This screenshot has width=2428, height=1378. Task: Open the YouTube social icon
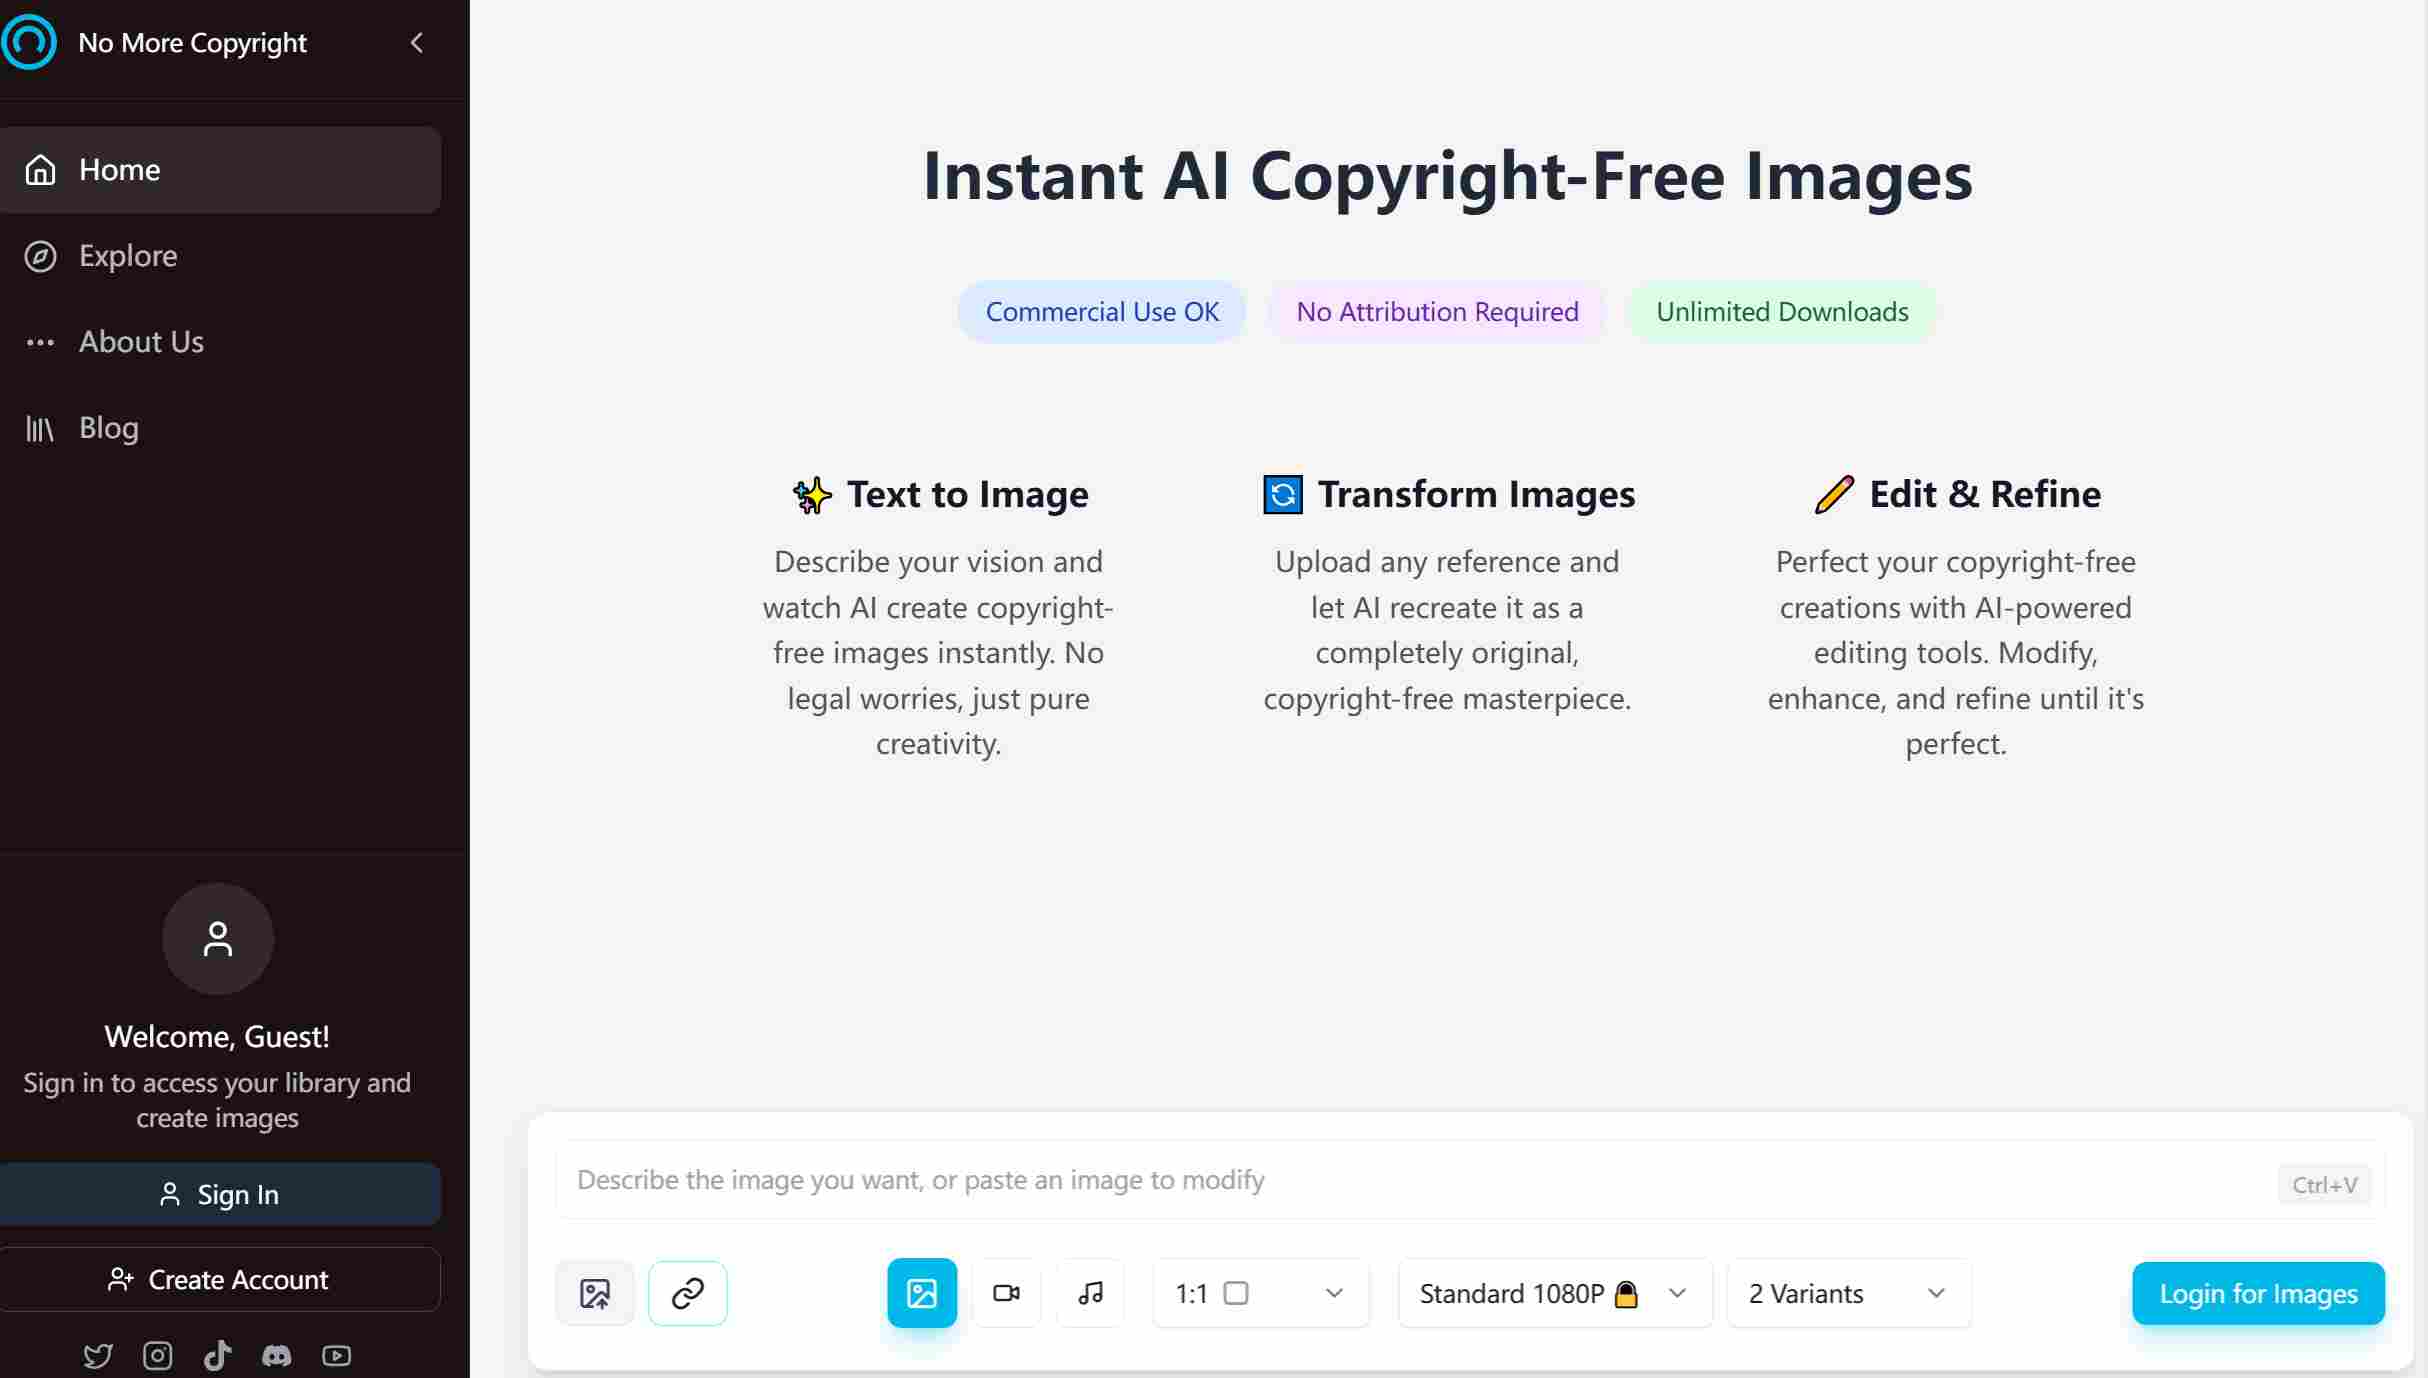(x=336, y=1356)
